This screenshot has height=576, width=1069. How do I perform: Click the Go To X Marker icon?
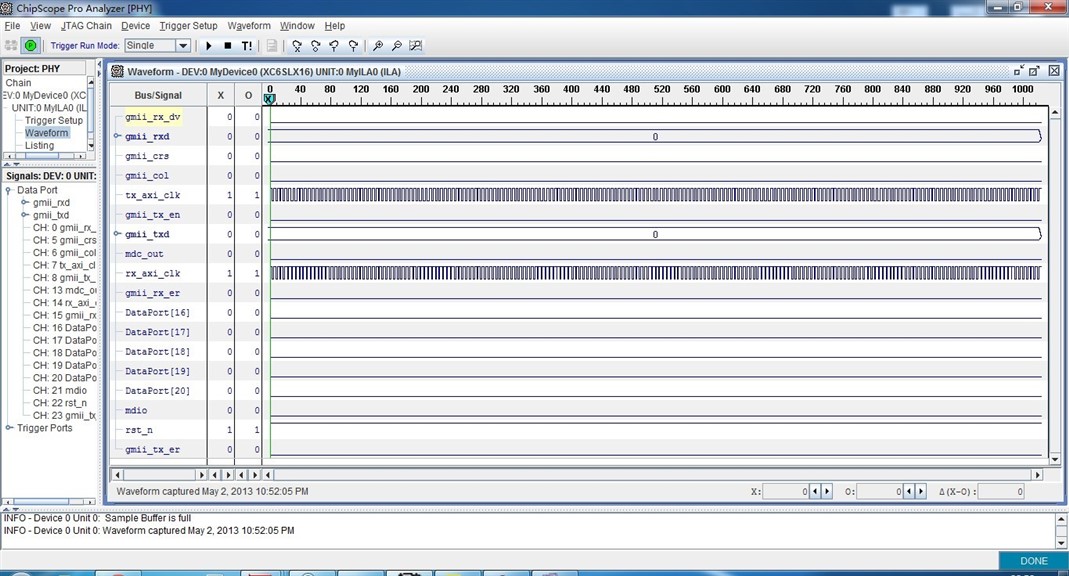coord(297,46)
